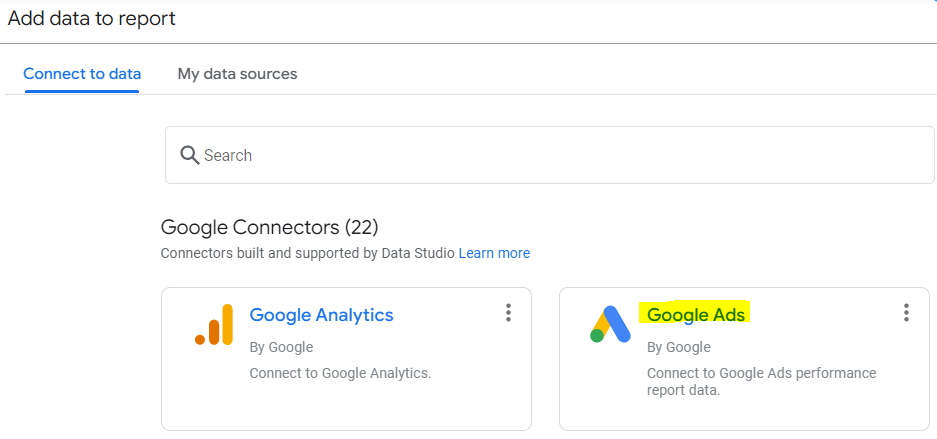Click the Google Ads logo icon

coord(610,325)
